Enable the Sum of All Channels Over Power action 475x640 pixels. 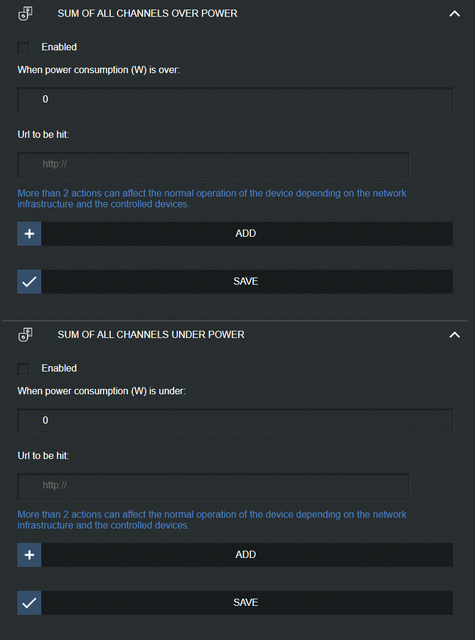[23, 48]
